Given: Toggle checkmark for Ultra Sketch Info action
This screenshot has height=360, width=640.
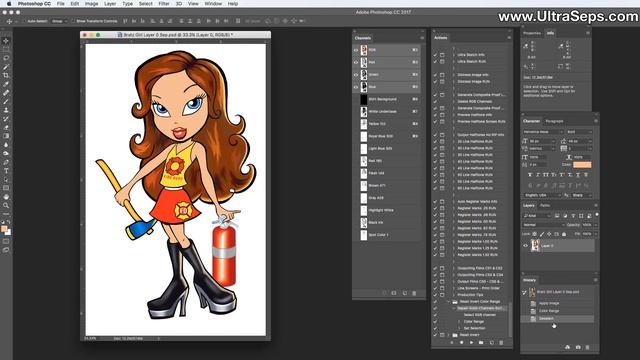Looking at the screenshot, I should pyautogui.click(x=435, y=55).
